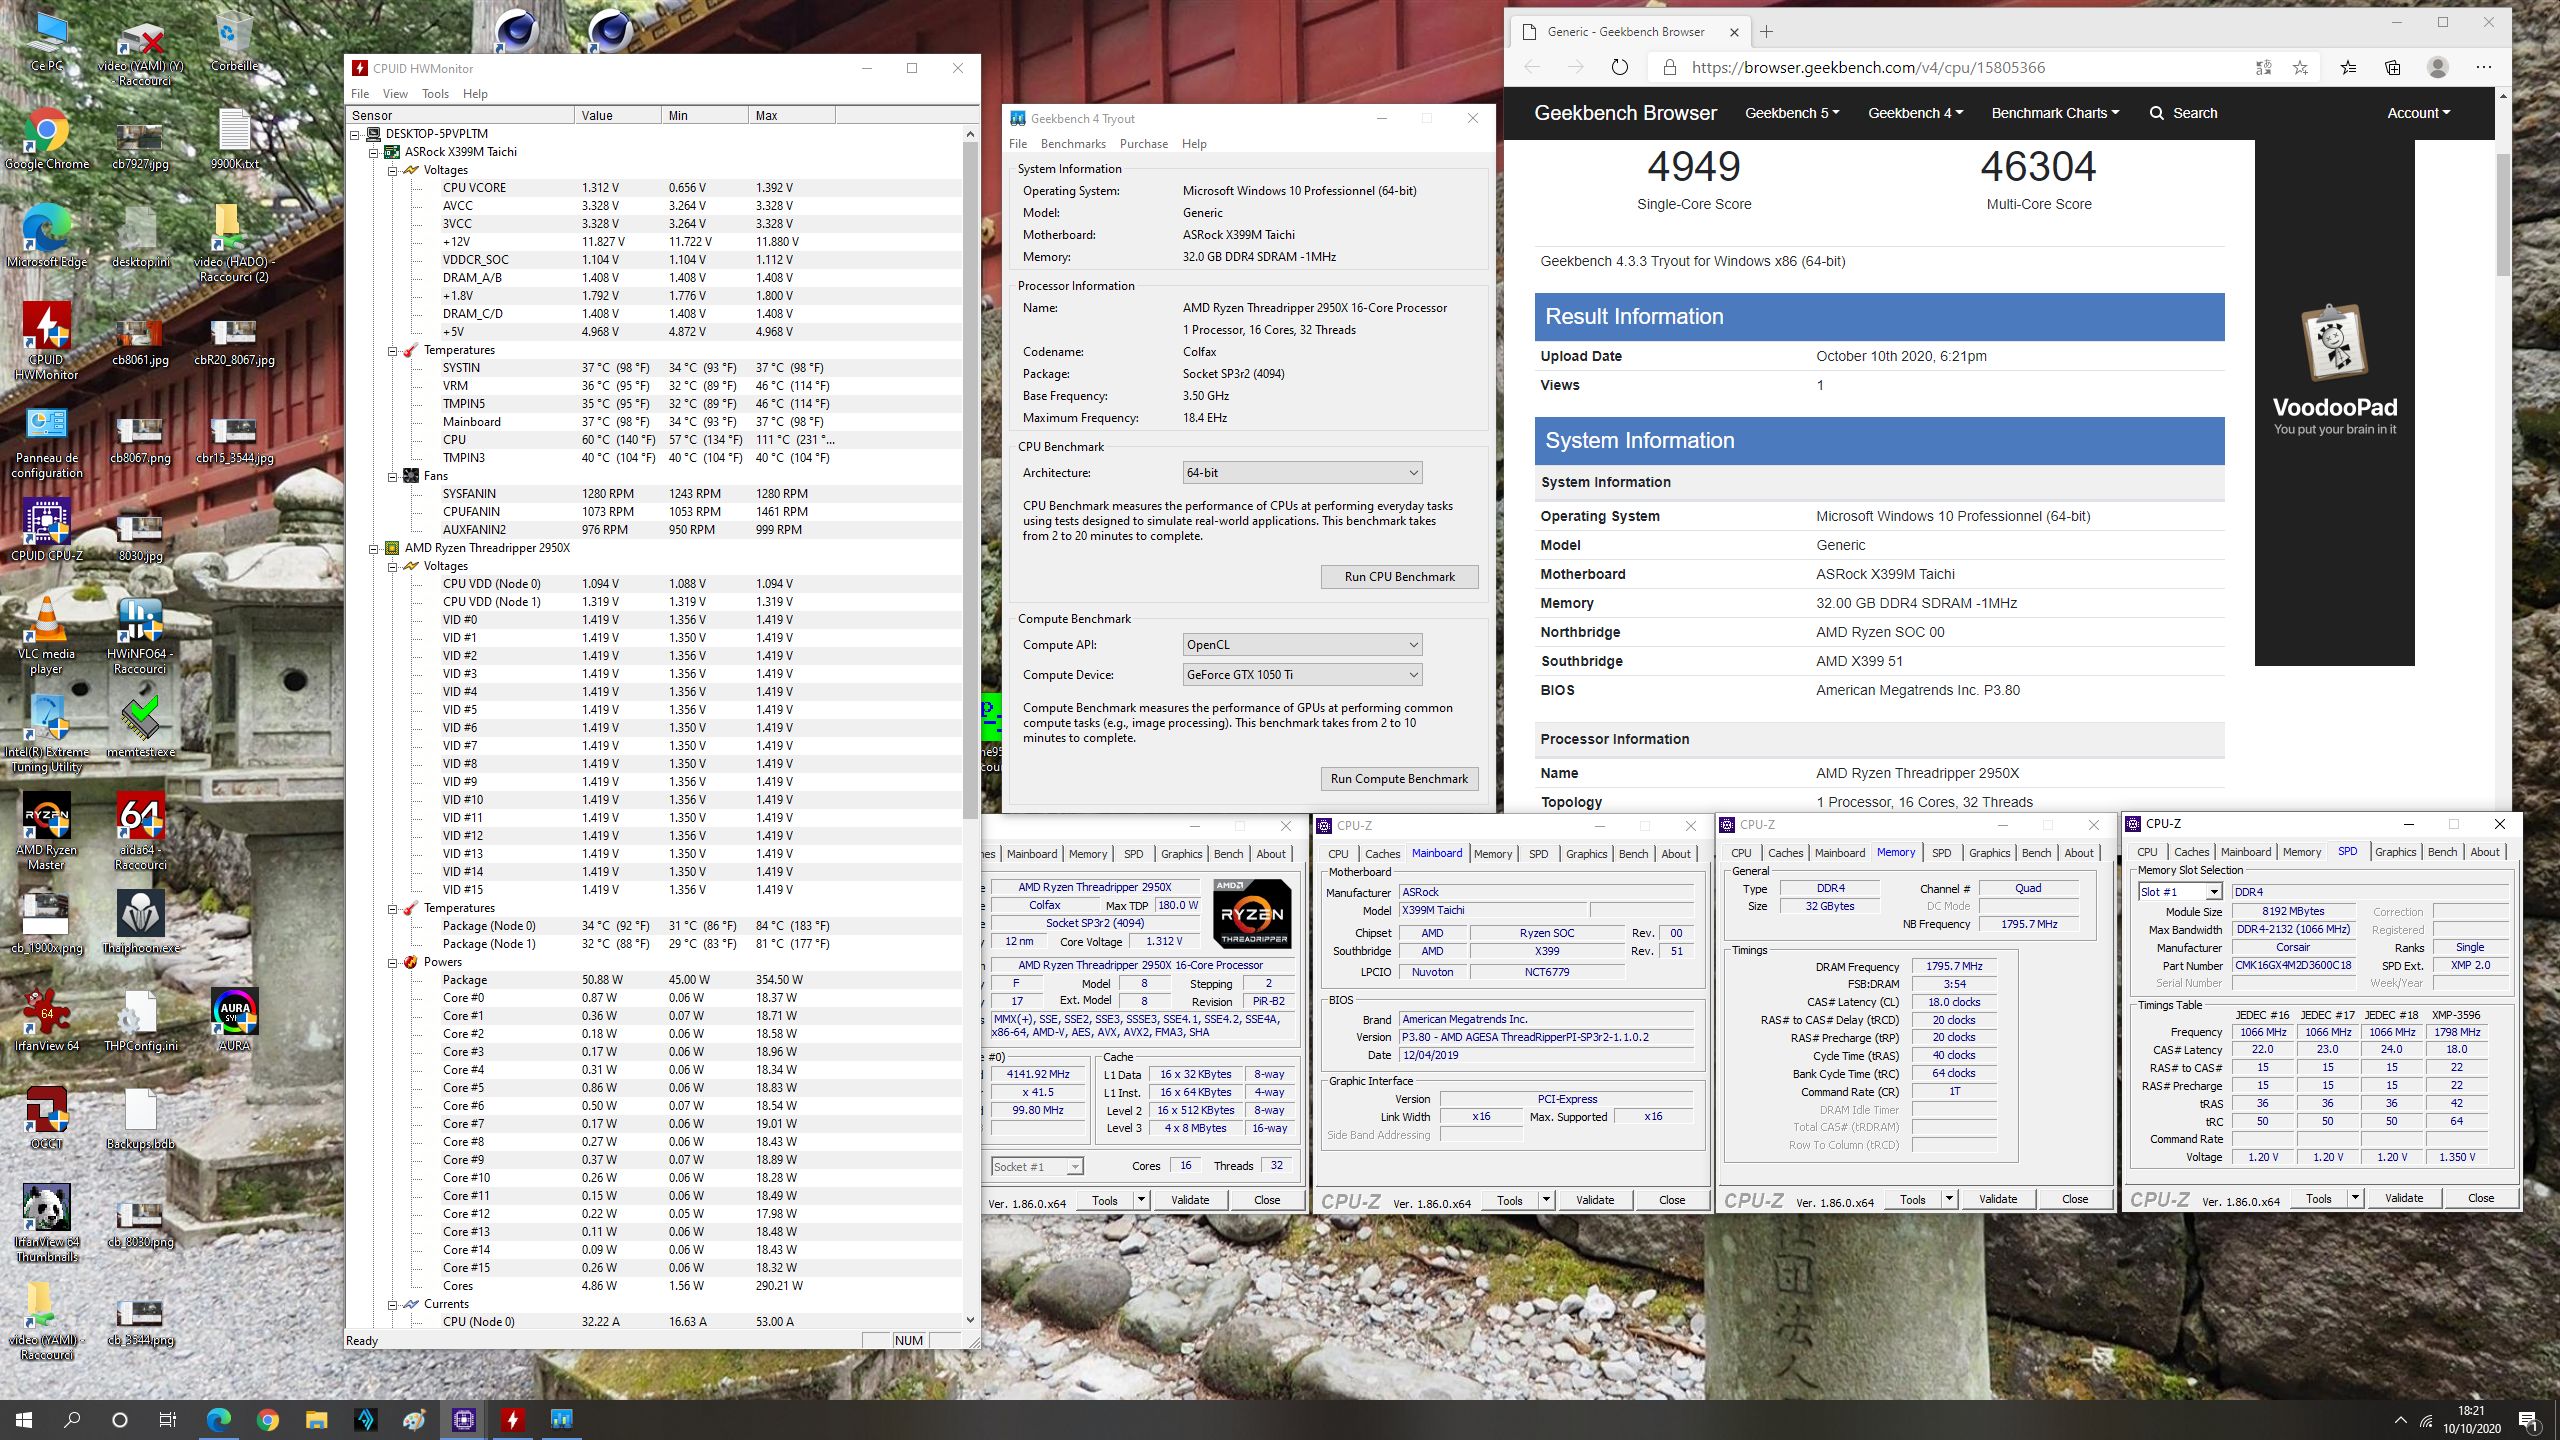Select the CPUID CPU-Z desktop icon
The height and width of the screenshot is (1440, 2560).
point(47,531)
